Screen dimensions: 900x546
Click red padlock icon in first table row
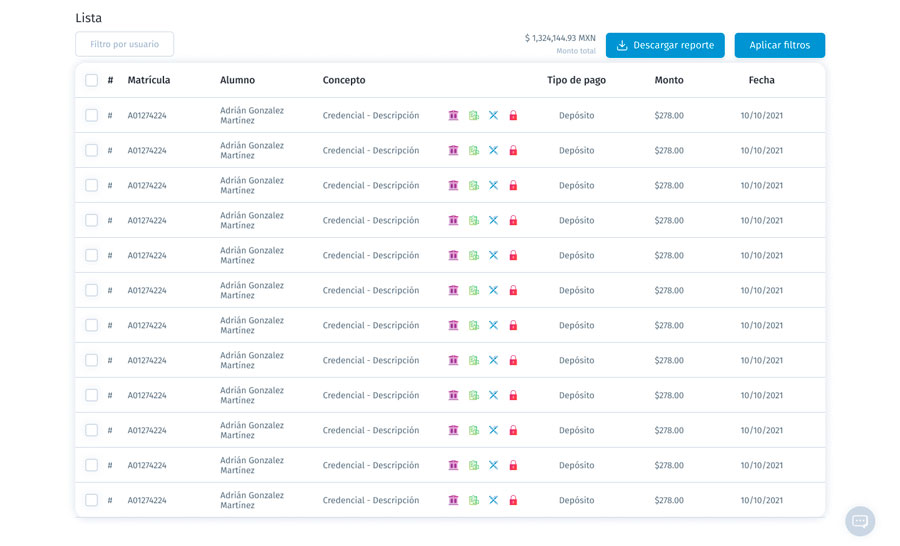[513, 115]
